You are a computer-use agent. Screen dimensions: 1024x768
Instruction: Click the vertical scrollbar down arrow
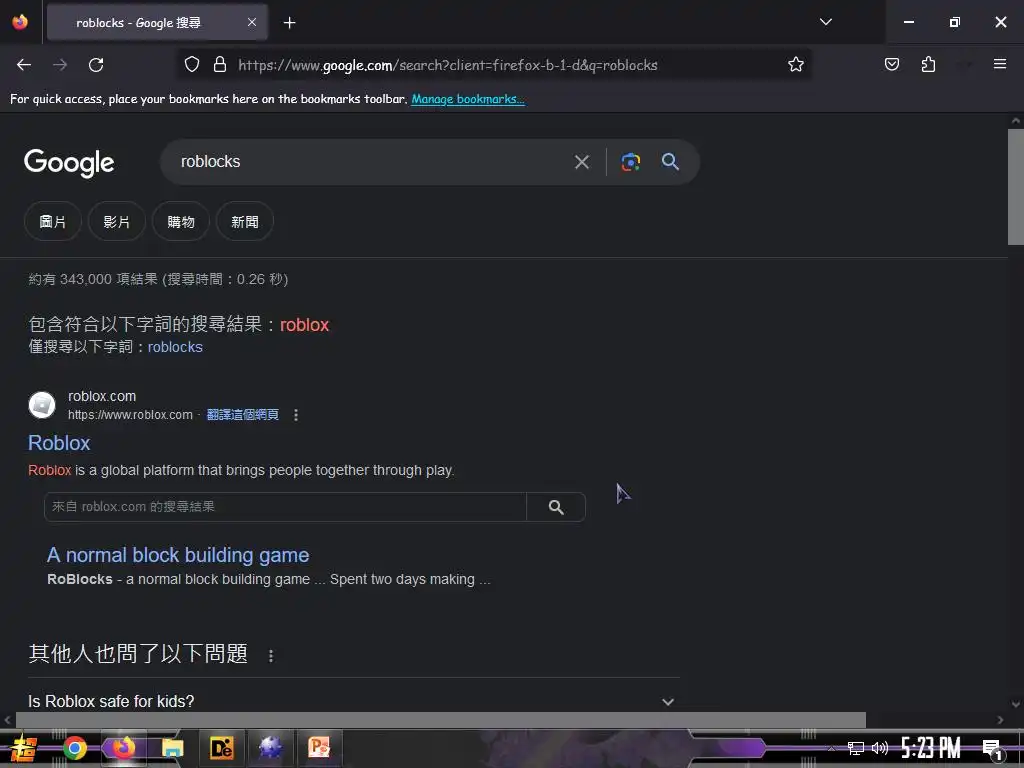tap(1016, 704)
